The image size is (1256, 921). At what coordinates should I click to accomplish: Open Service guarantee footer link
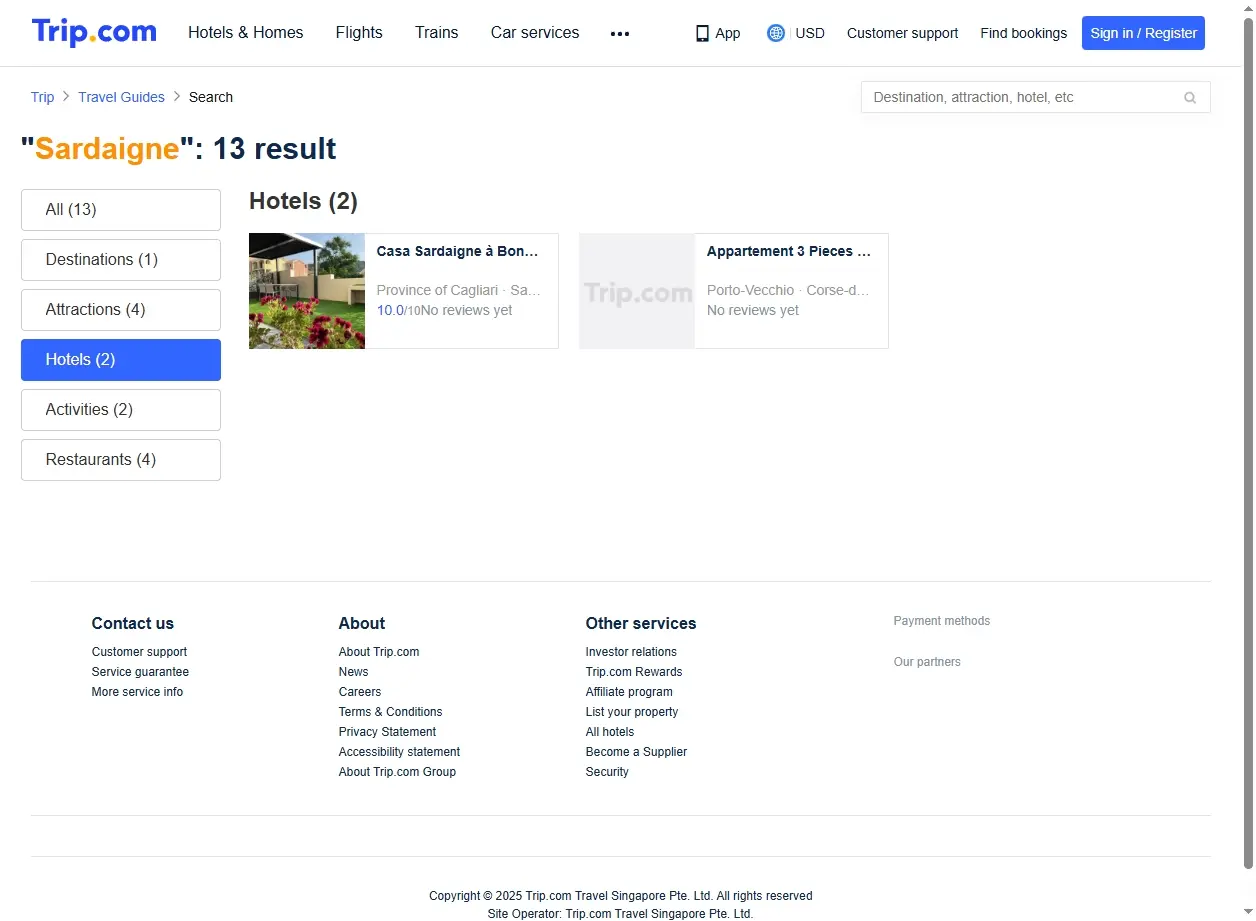coord(140,672)
